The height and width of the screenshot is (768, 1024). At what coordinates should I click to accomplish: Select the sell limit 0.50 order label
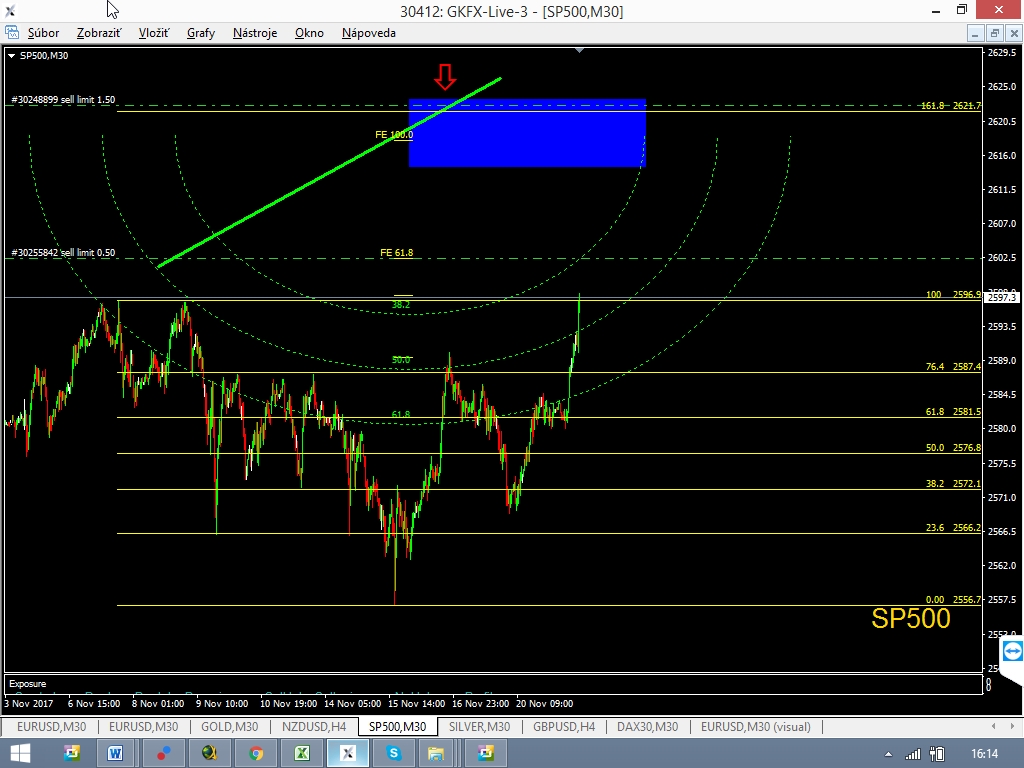click(x=63, y=253)
